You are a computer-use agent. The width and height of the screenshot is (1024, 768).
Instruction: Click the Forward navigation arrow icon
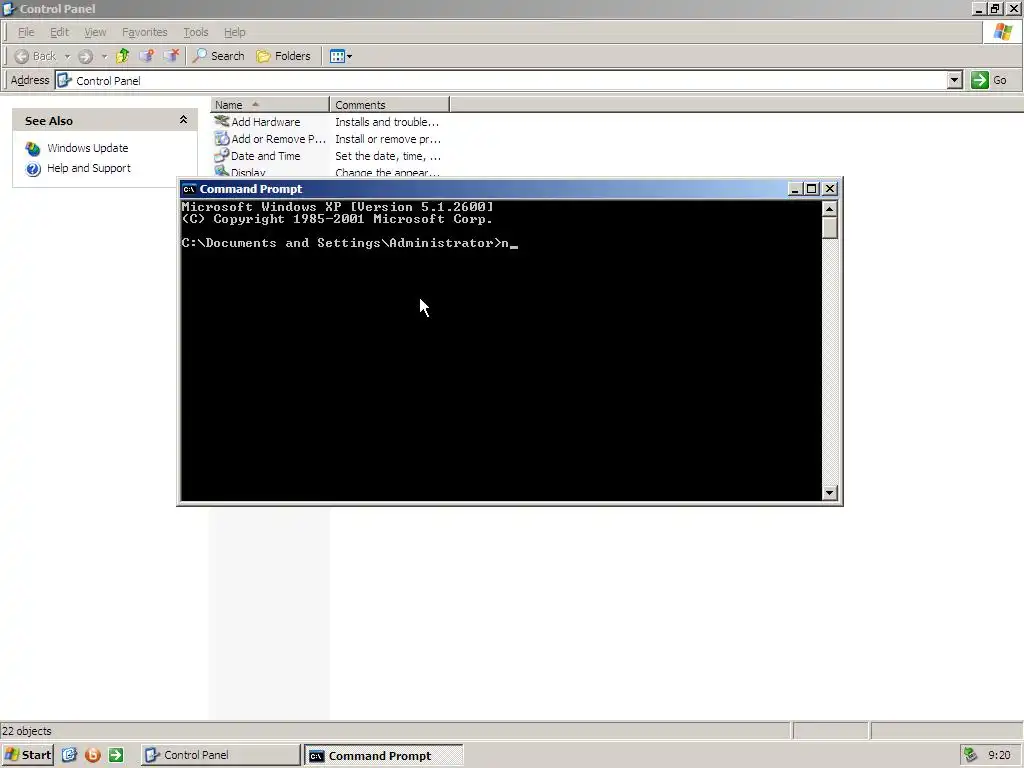pyautogui.click(x=85, y=56)
